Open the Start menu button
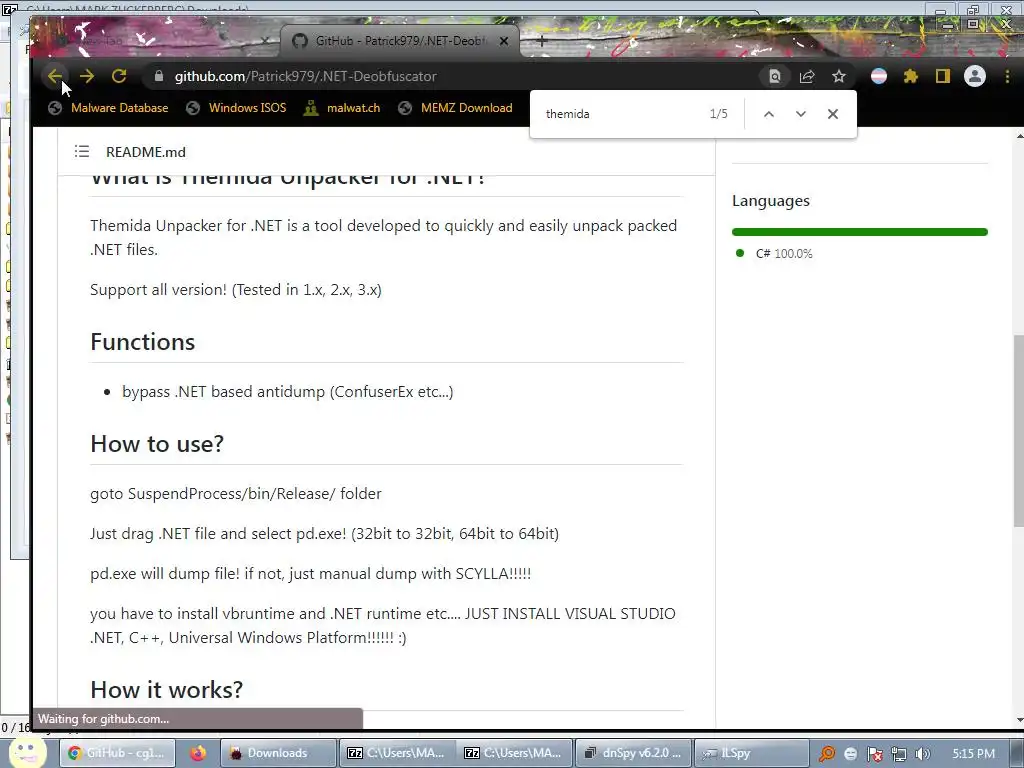Image resolution: width=1024 pixels, height=768 pixels. [26, 752]
